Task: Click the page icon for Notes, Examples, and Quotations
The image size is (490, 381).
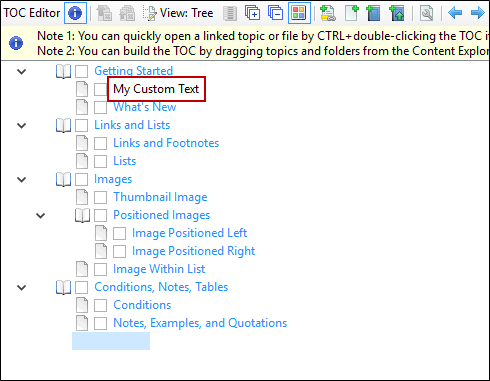Action: 82,323
